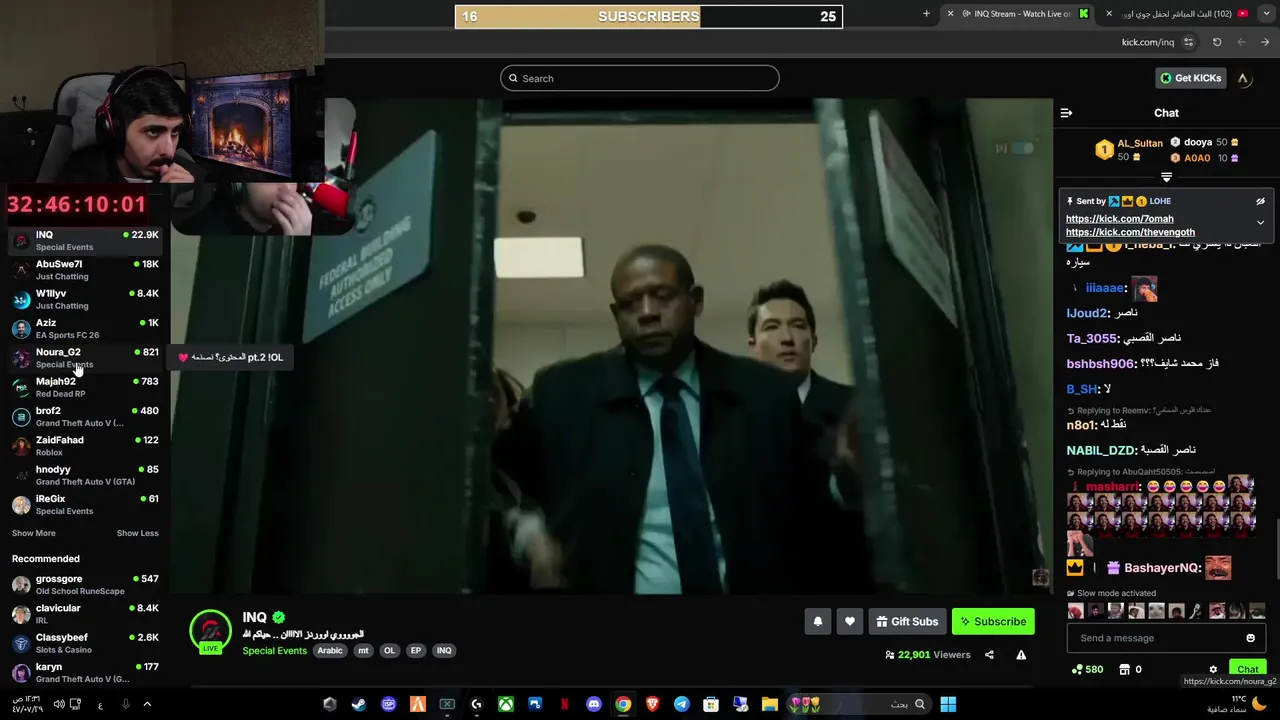Open the kick.com/thevengoth link

1130,232
